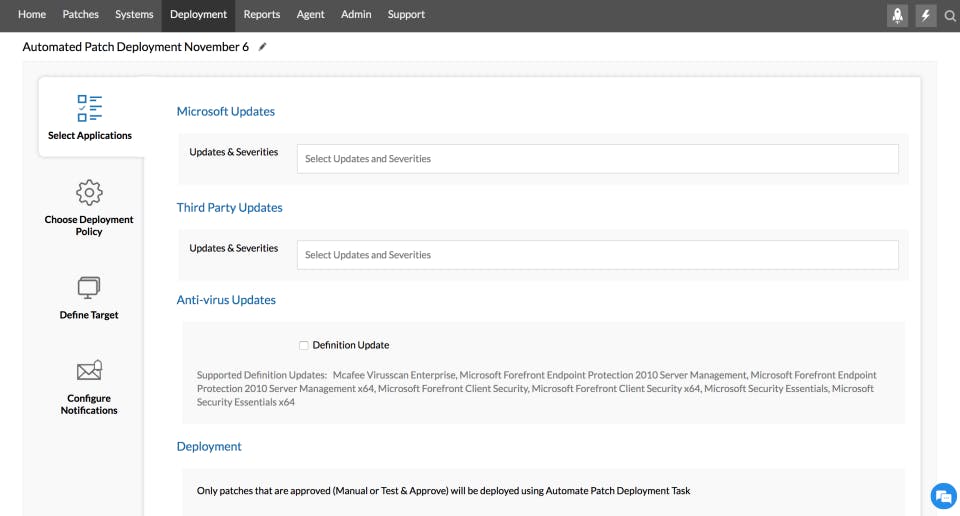This screenshot has width=960, height=516.
Task: Go to Define Target step label
Action: click(89, 315)
